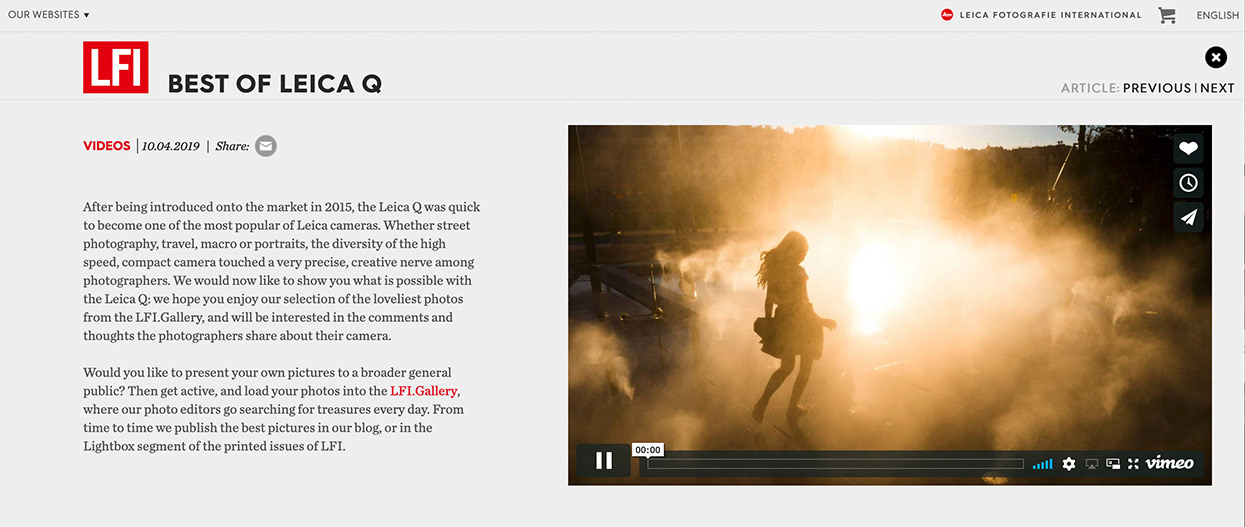Click the AirPlay icon in player
This screenshot has width=1245, height=527.
click(1092, 464)
